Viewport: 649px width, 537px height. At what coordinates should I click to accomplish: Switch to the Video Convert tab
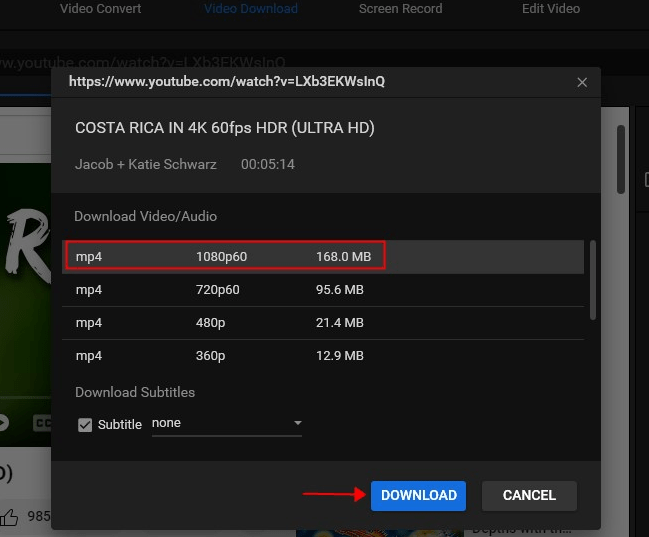(x=100, y=9)
